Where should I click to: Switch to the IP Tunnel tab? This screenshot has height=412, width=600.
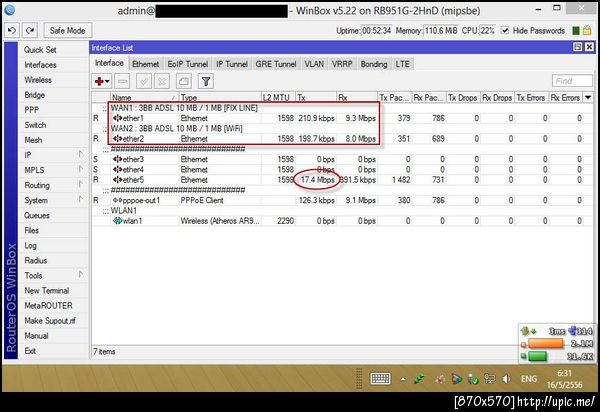point(232,64)
